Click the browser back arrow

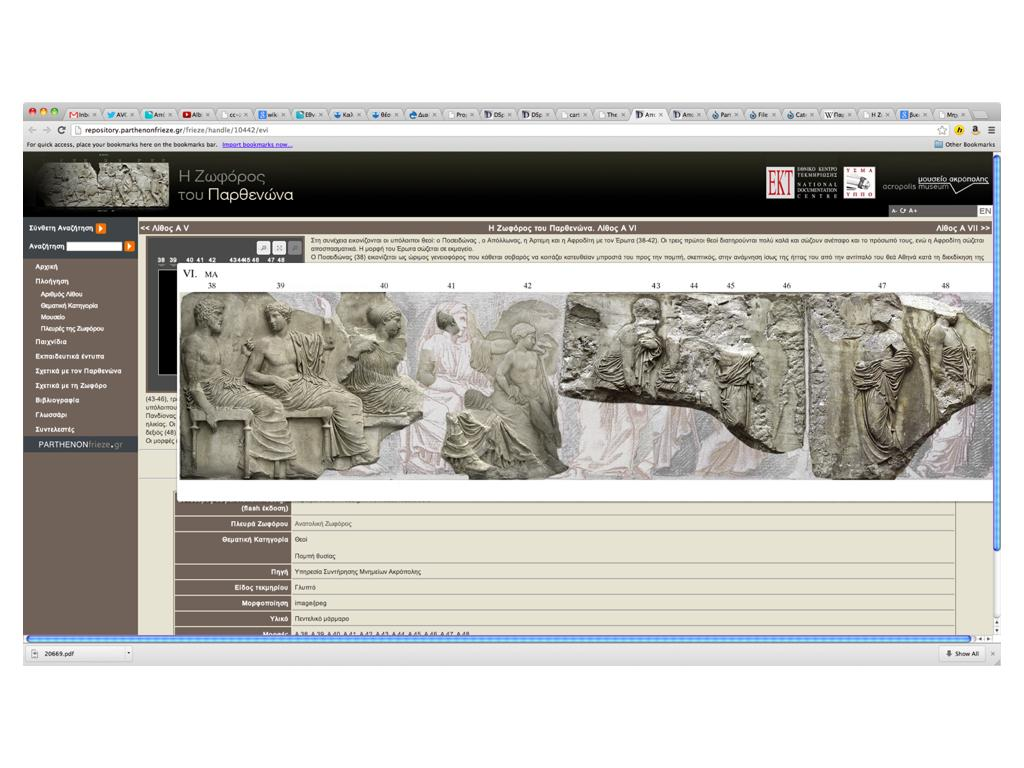(33, 130)
